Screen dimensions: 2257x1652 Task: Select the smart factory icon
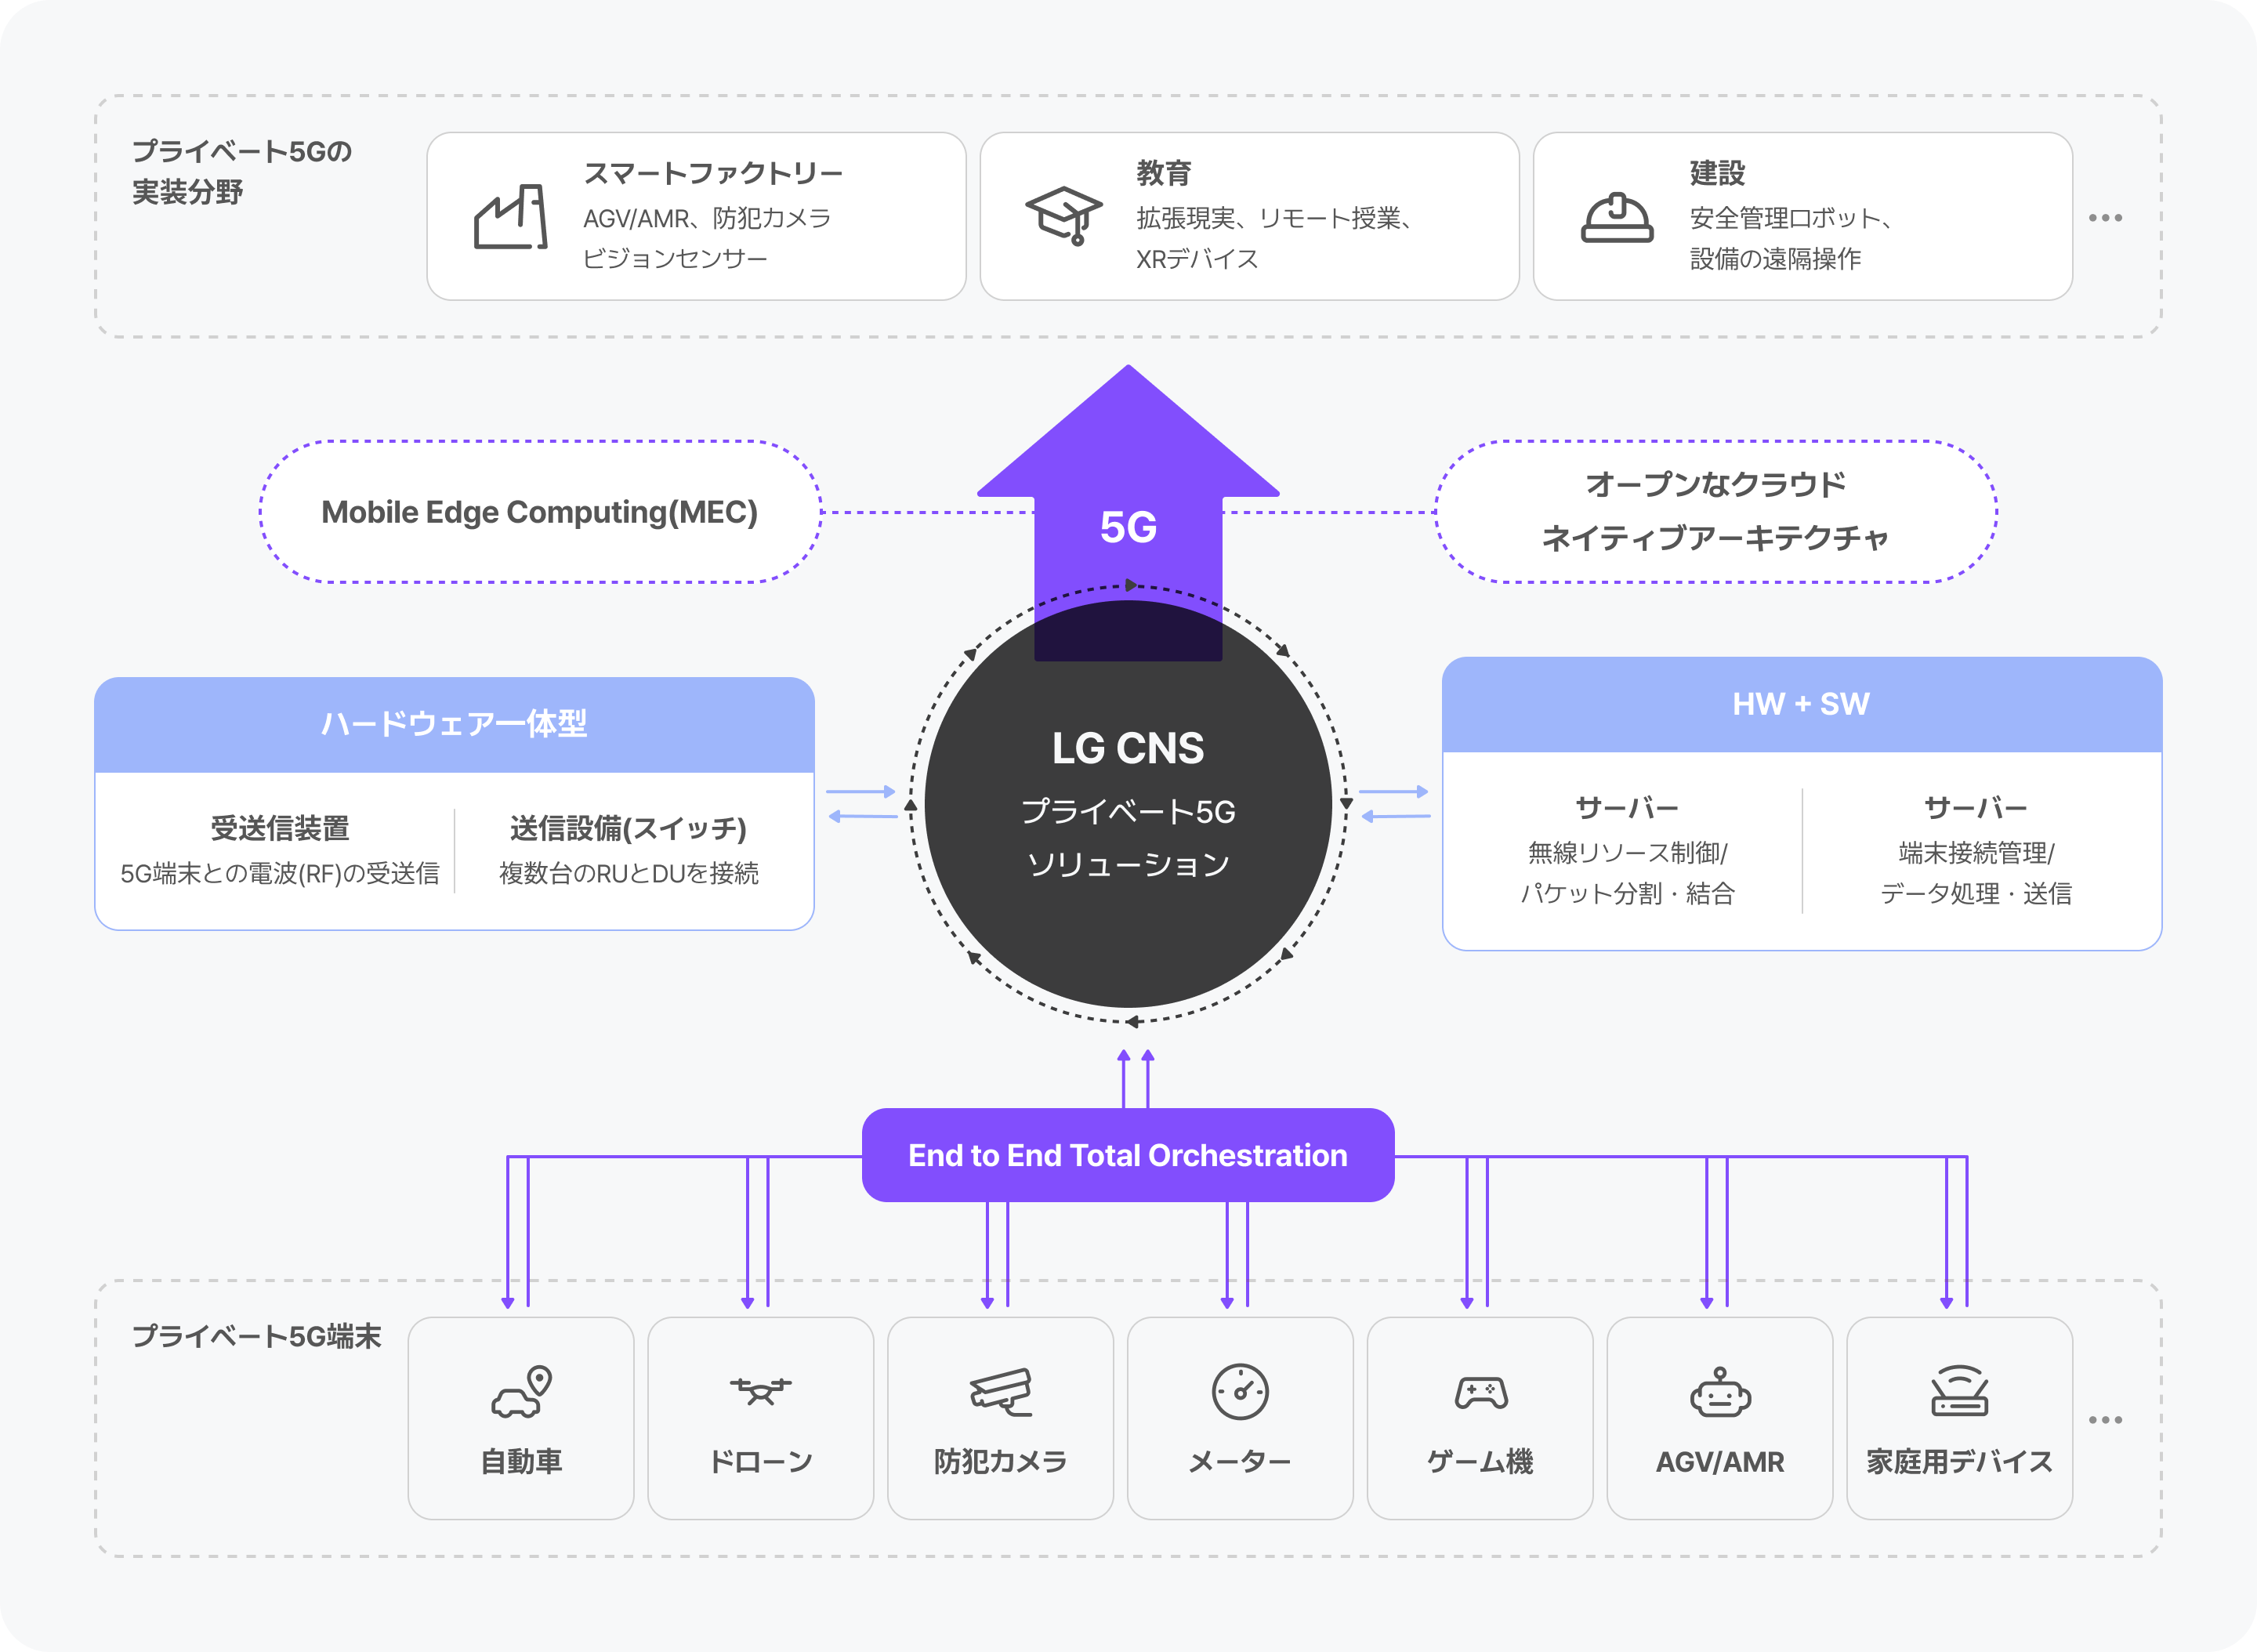tap(512, 219)
